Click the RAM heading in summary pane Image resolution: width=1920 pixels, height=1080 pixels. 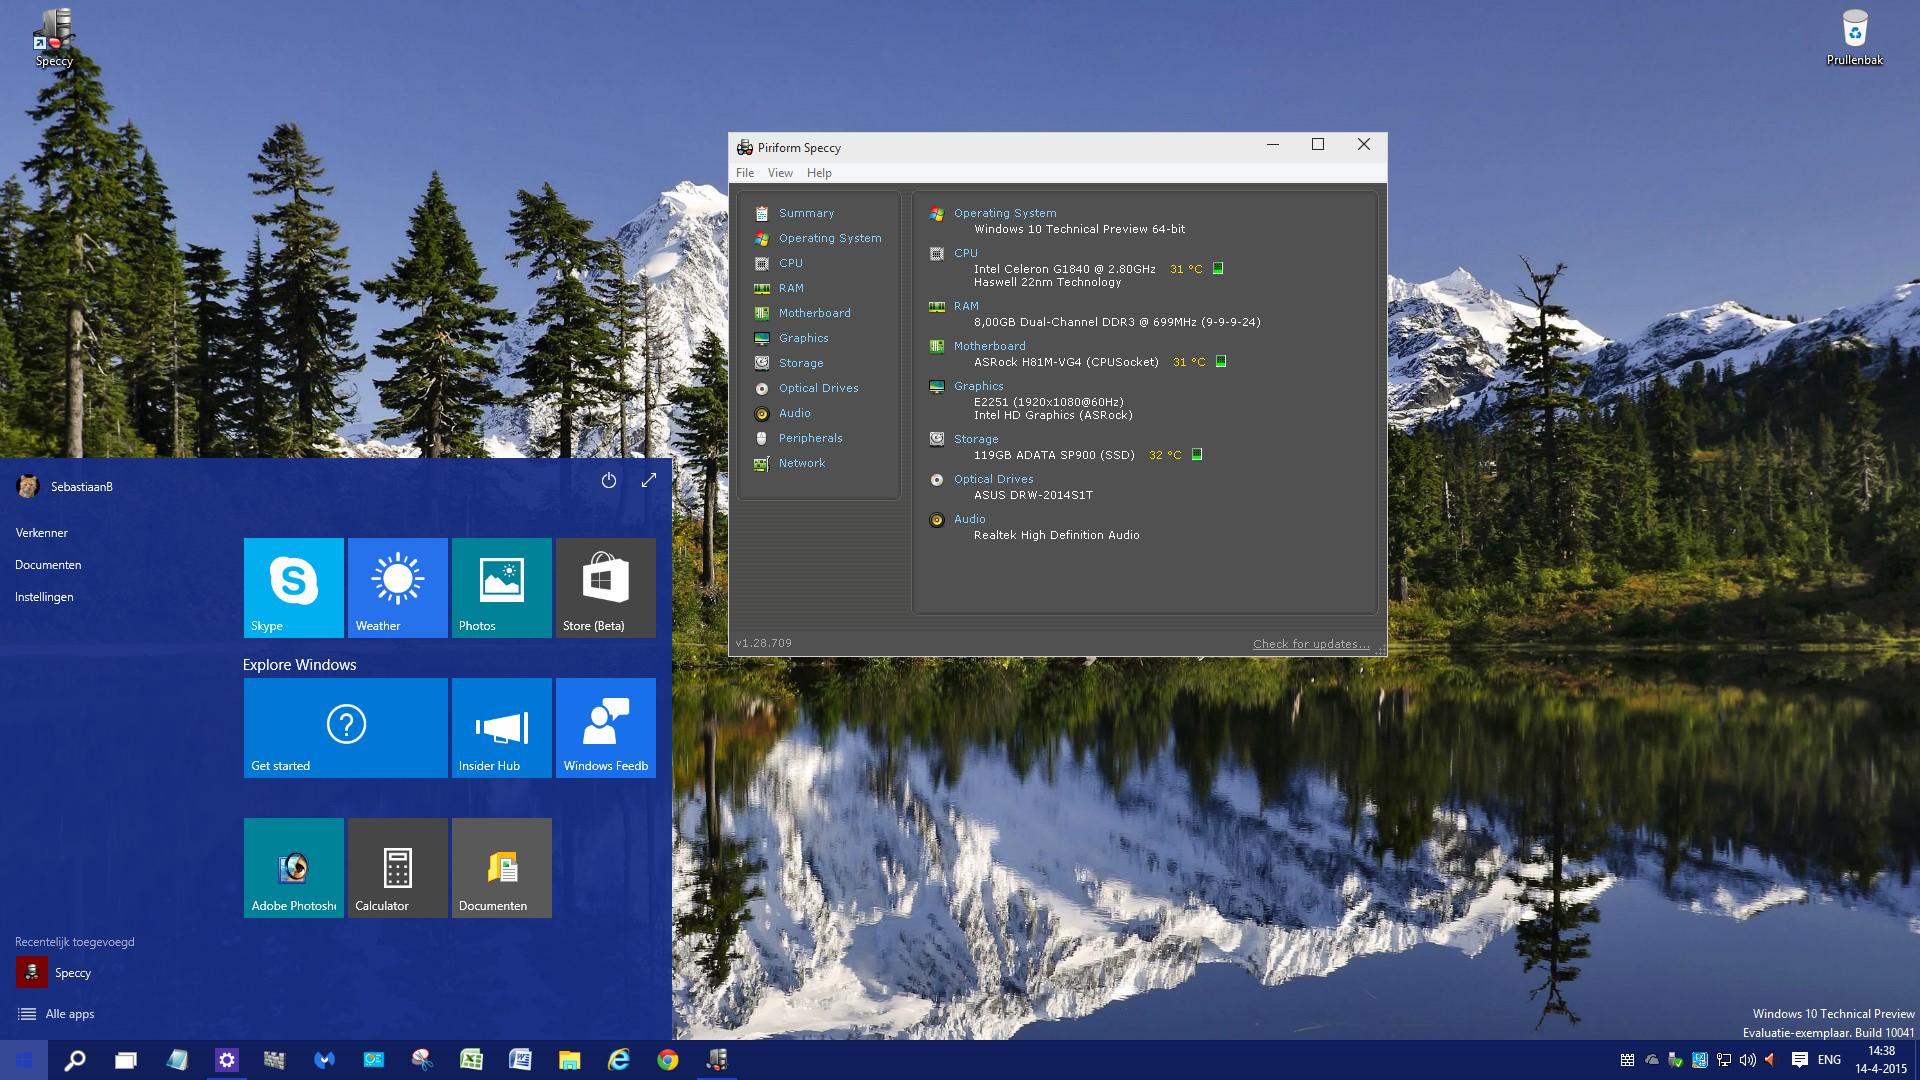coord(966,306)
